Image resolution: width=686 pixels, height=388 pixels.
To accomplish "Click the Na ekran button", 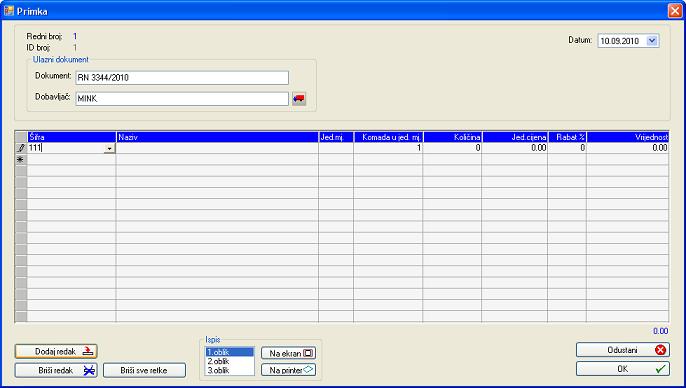I will tap(288, 353).
